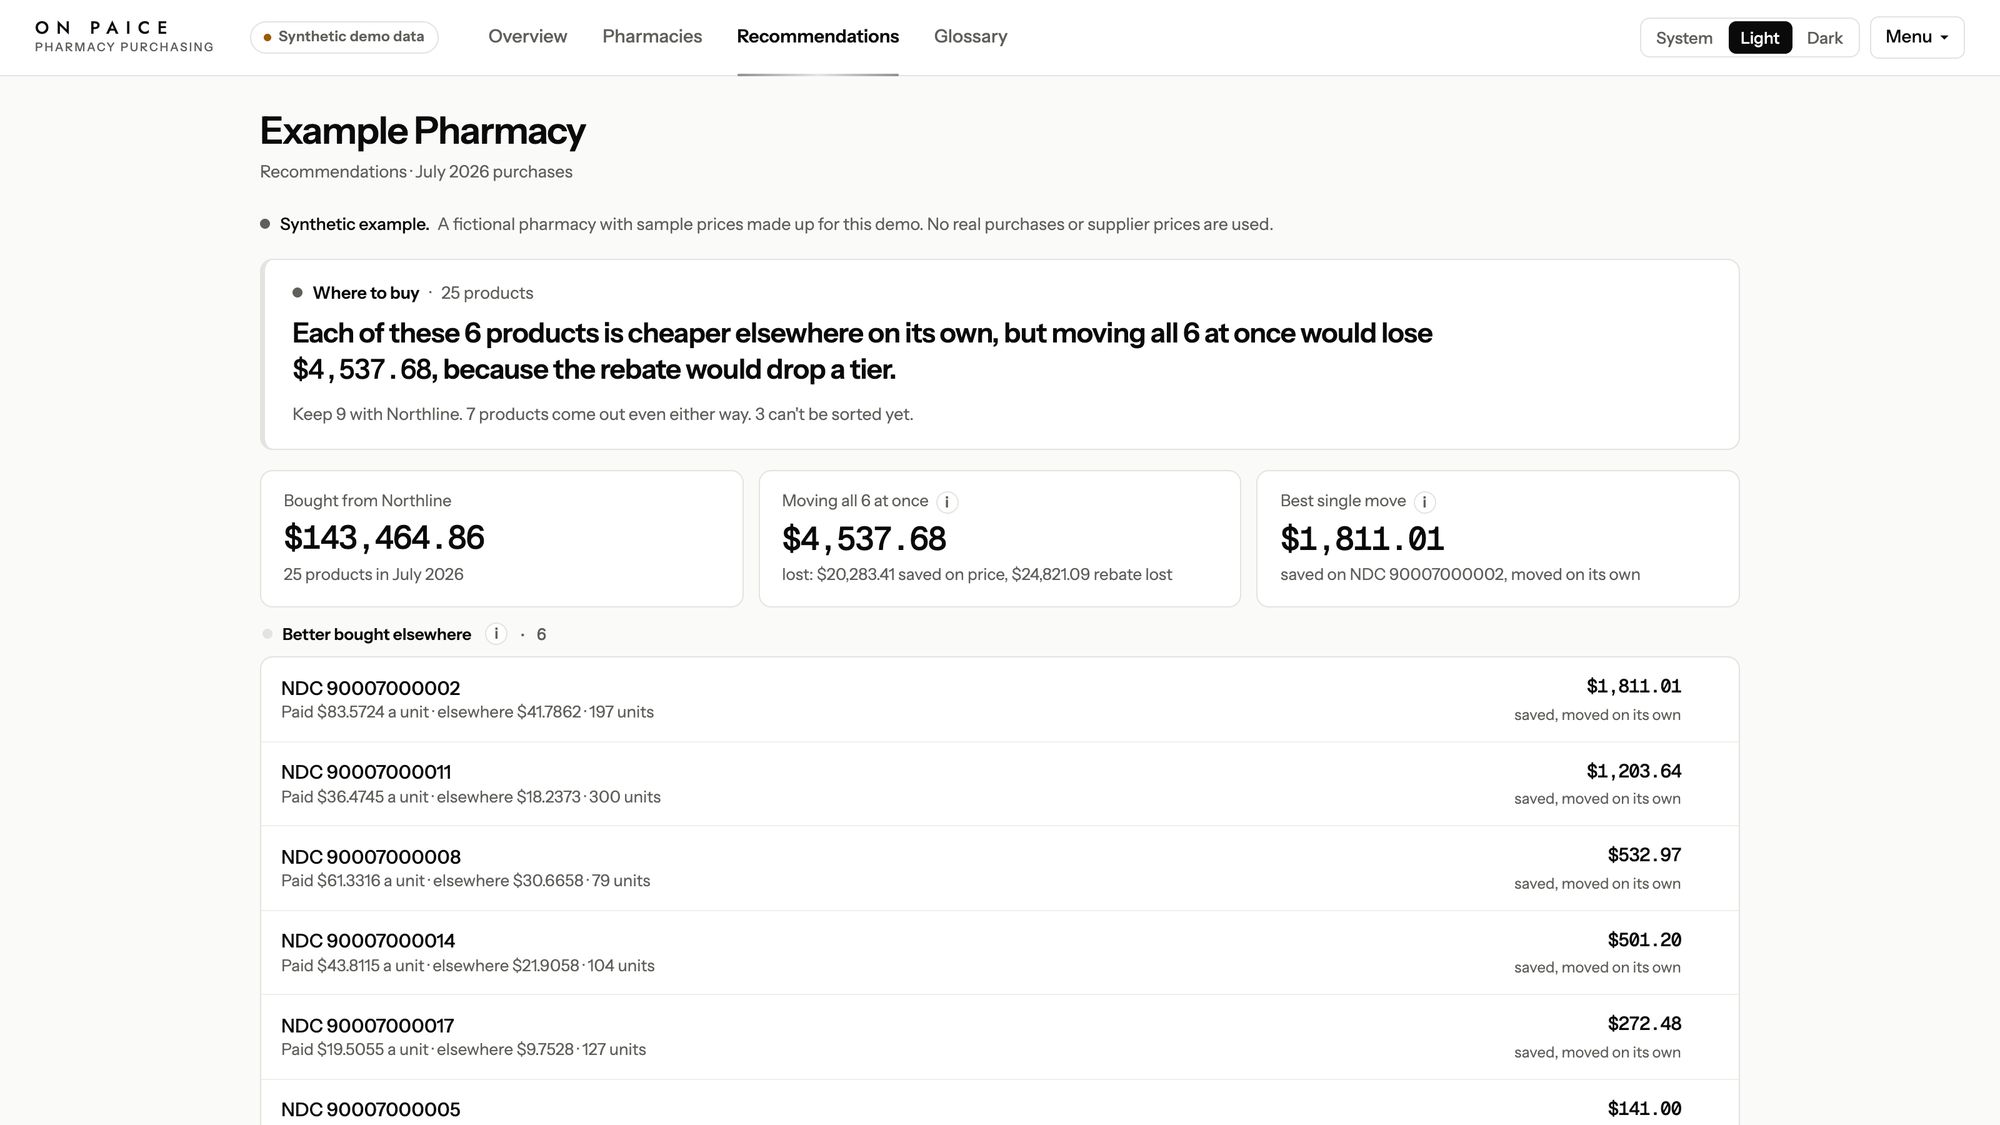Select the Light theme option
The image size is (2000, 1125).
[1759, 38]
